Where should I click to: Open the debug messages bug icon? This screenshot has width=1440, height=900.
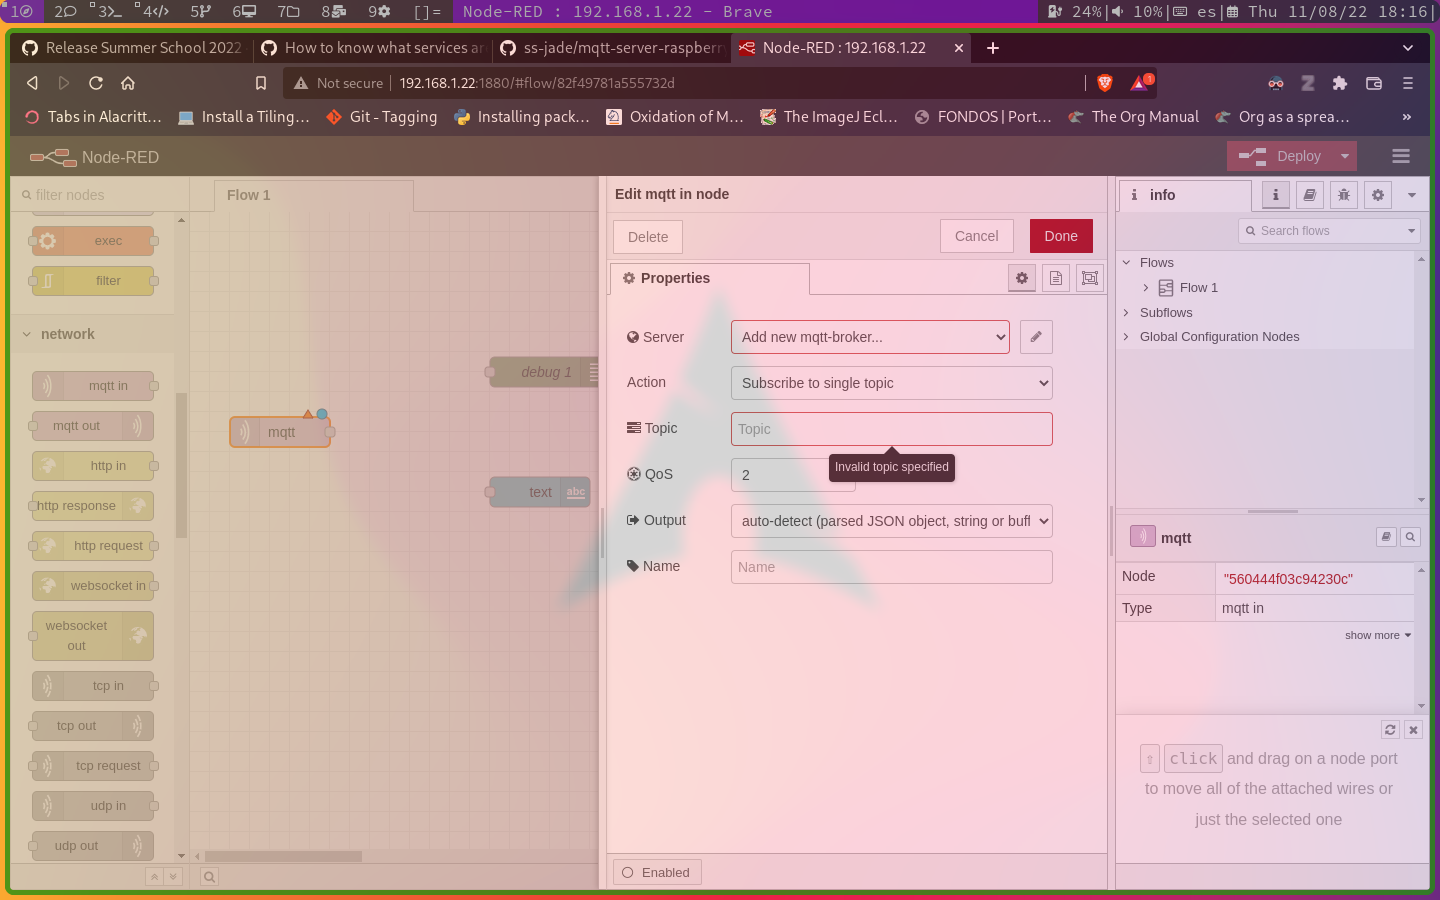(x=1343, y=195)
